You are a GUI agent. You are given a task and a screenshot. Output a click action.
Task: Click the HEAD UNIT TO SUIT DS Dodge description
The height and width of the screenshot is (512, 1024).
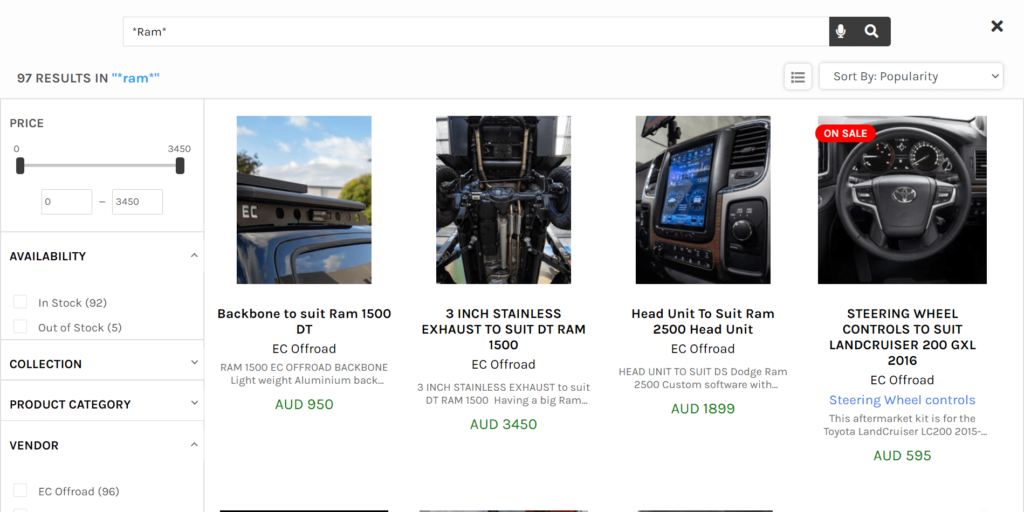pyautogui.click(x=703, y=378)
